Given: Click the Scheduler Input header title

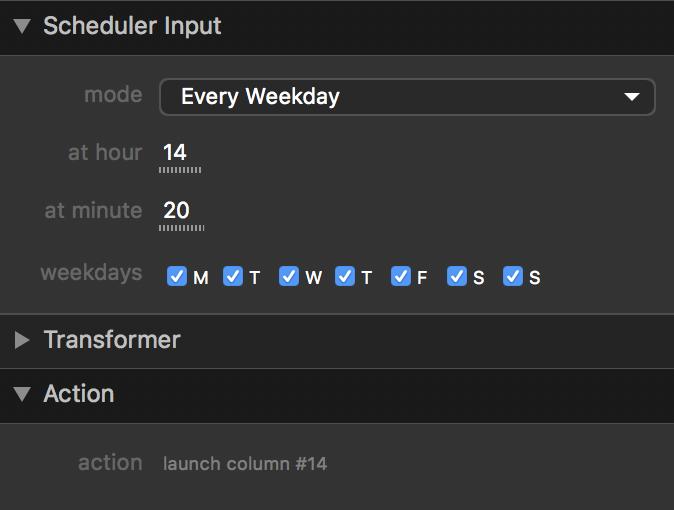Looking at the screenshot, I should (x=132, y=27).
